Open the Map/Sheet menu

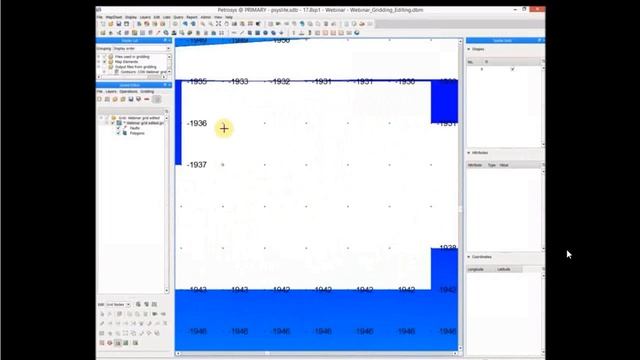pos(114,17)
